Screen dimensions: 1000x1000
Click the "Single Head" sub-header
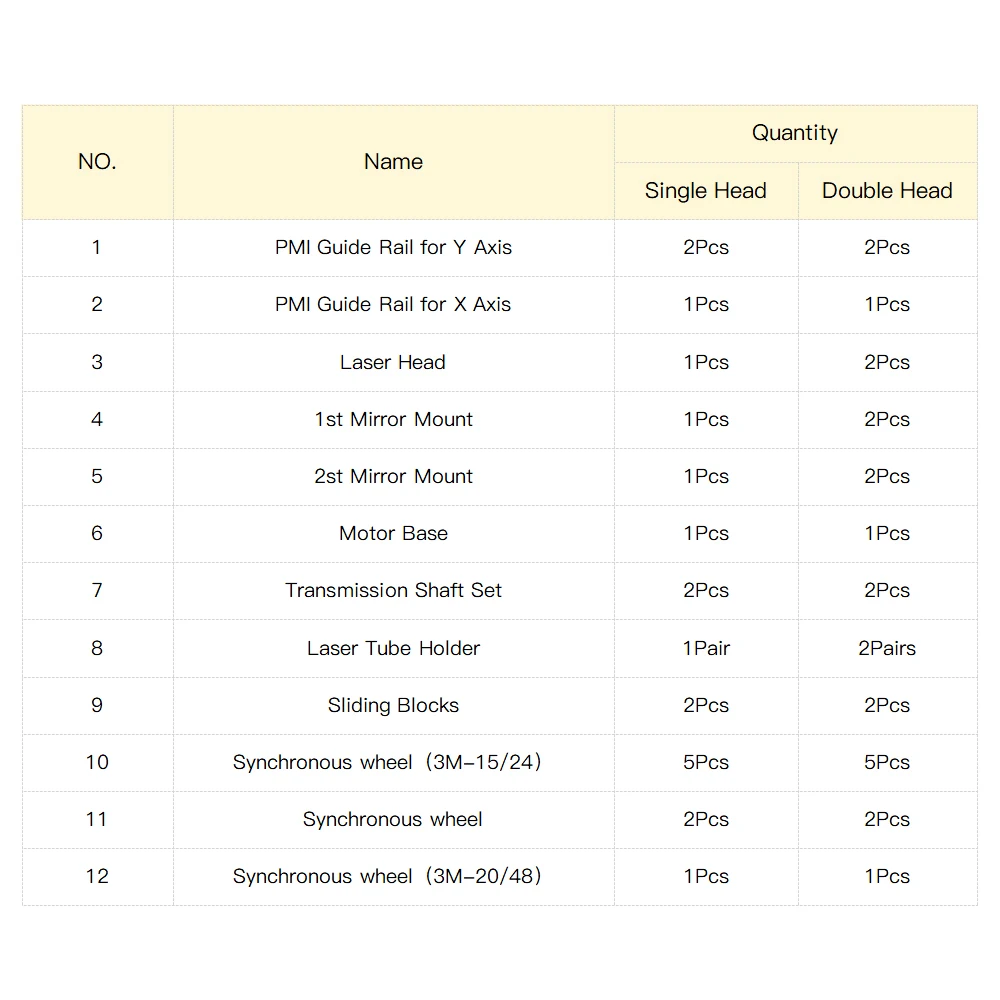click(705, 191)
